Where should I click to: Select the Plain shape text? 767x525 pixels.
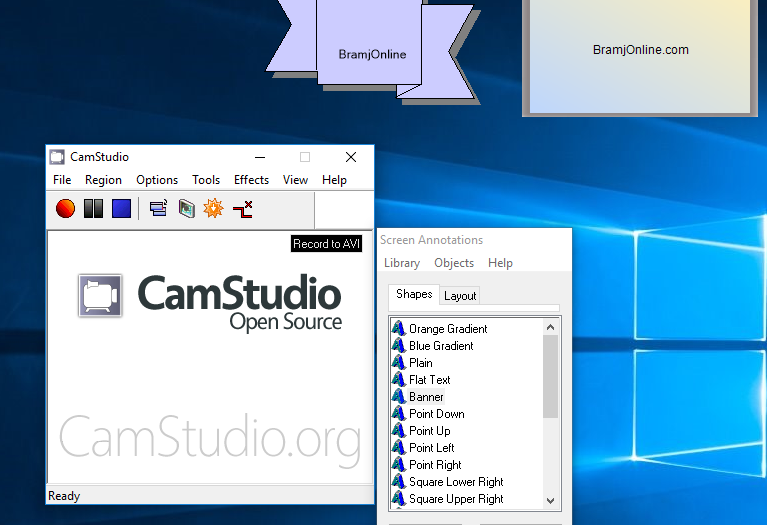(x=421, y=363)
